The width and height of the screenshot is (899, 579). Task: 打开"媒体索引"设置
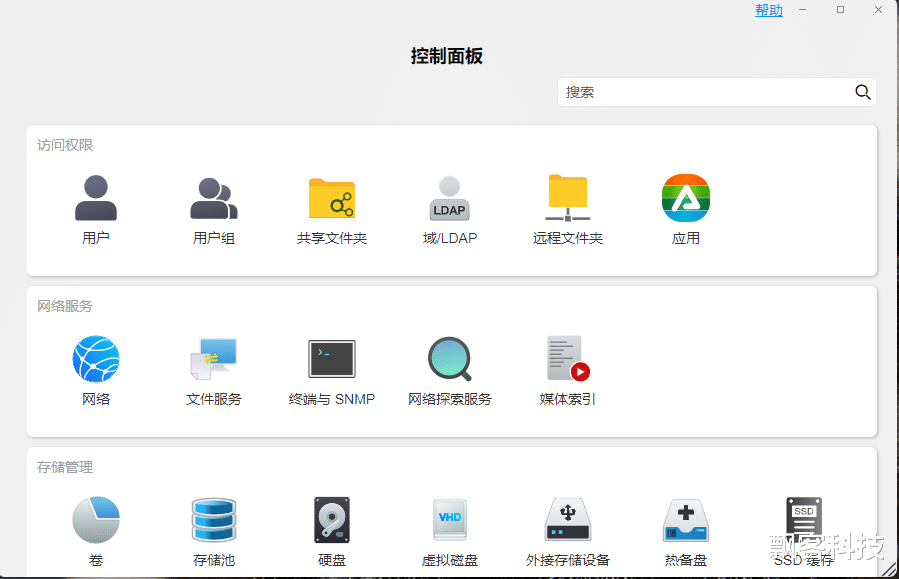coord(567,359)
